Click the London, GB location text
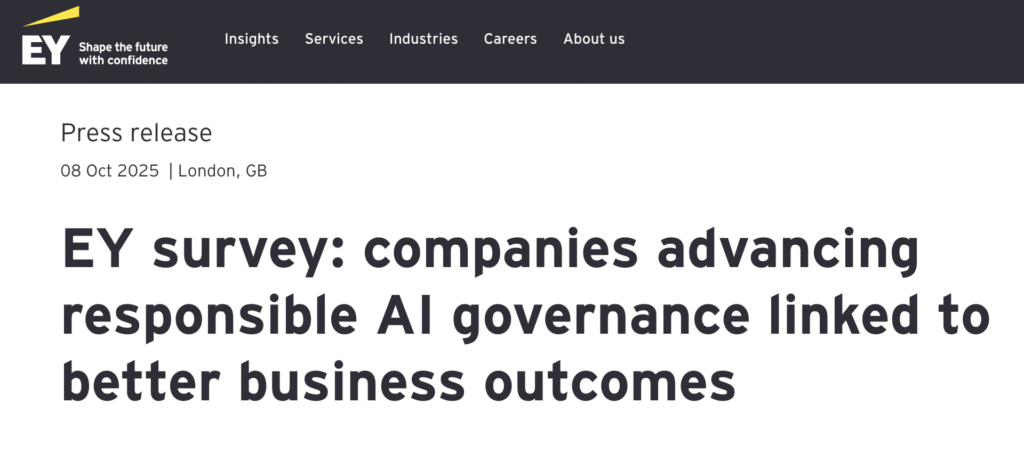Image resolution: width=1024 pixels, height=467 pixels. pos(222,171)
